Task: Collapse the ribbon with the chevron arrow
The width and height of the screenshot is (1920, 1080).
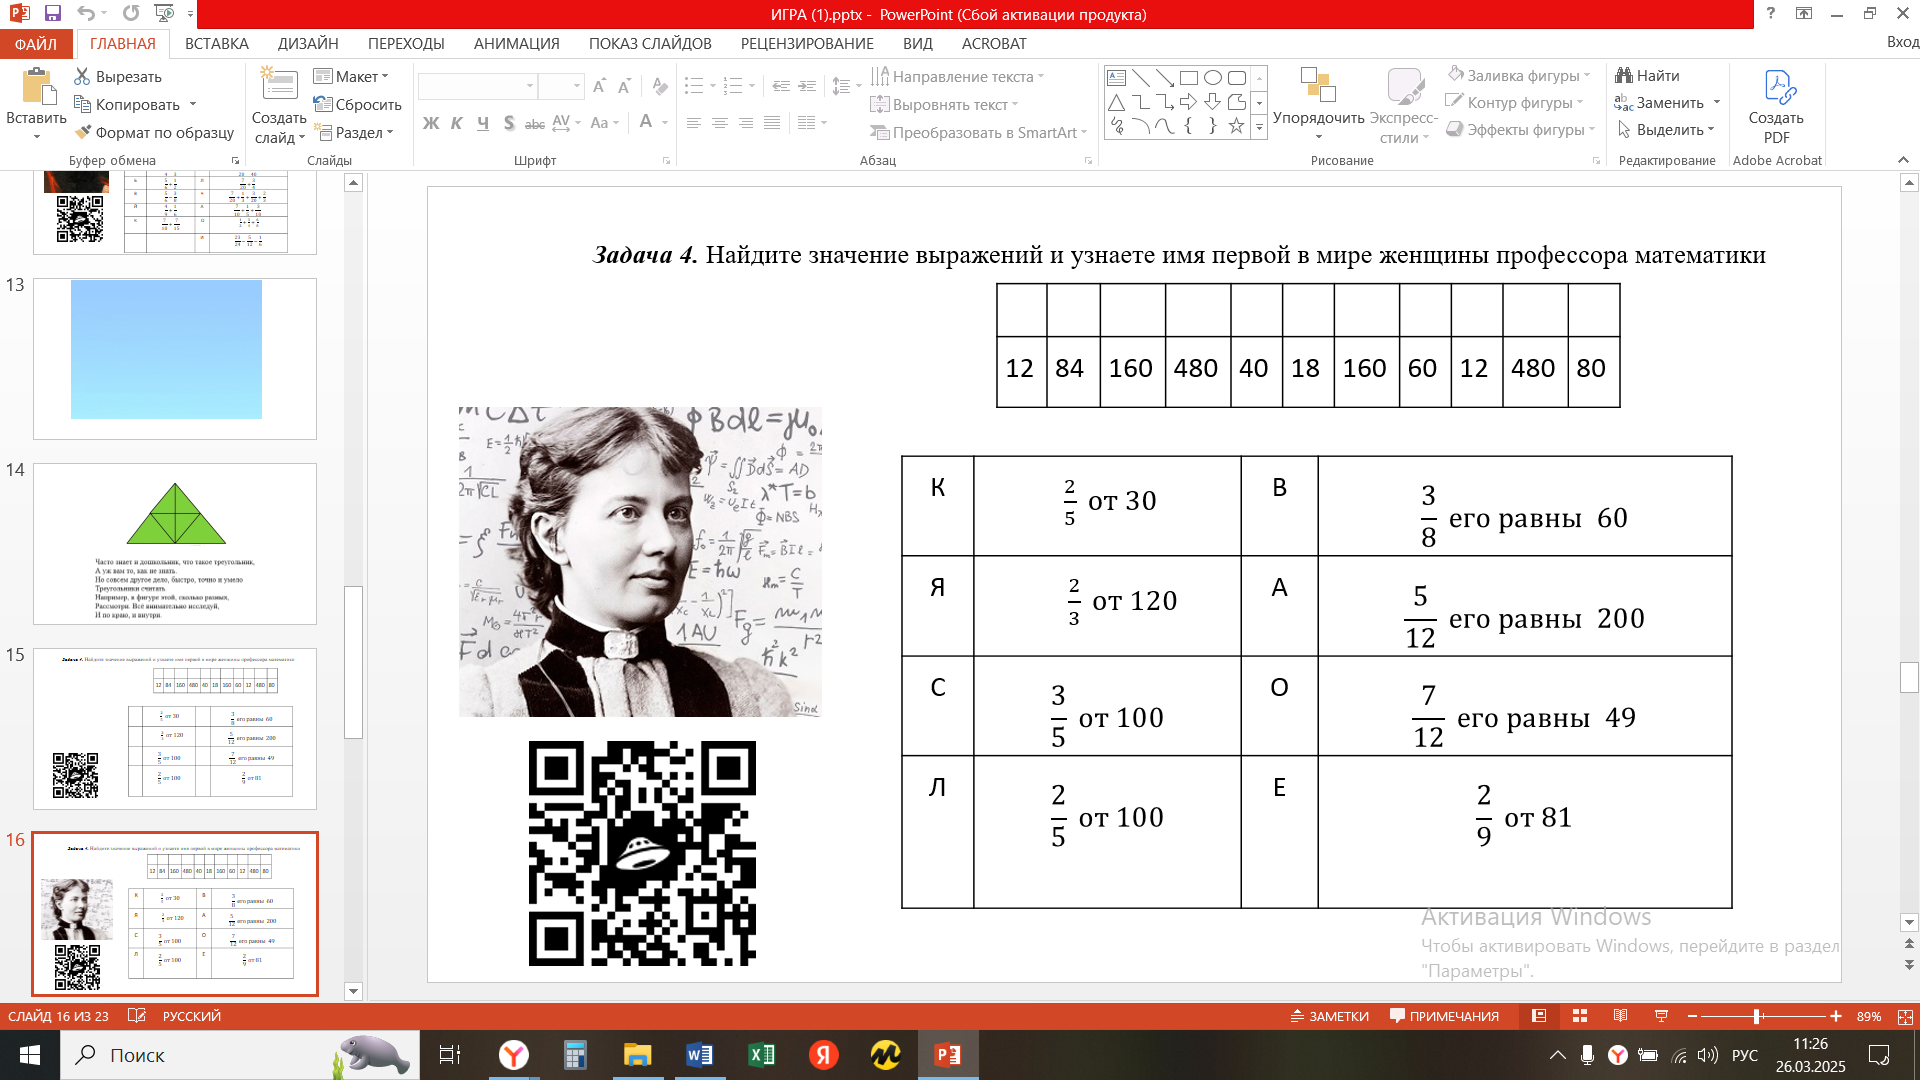Action: 1903,160
